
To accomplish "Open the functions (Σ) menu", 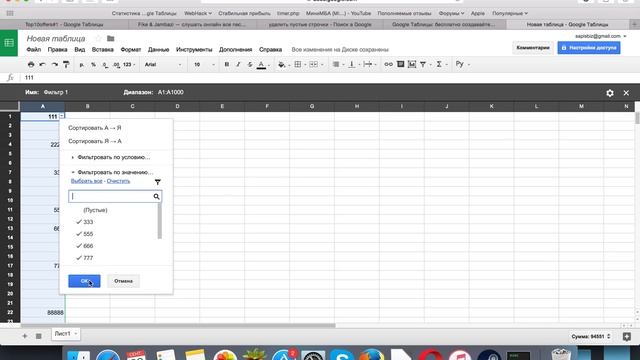I will click(x=441, y=64).
